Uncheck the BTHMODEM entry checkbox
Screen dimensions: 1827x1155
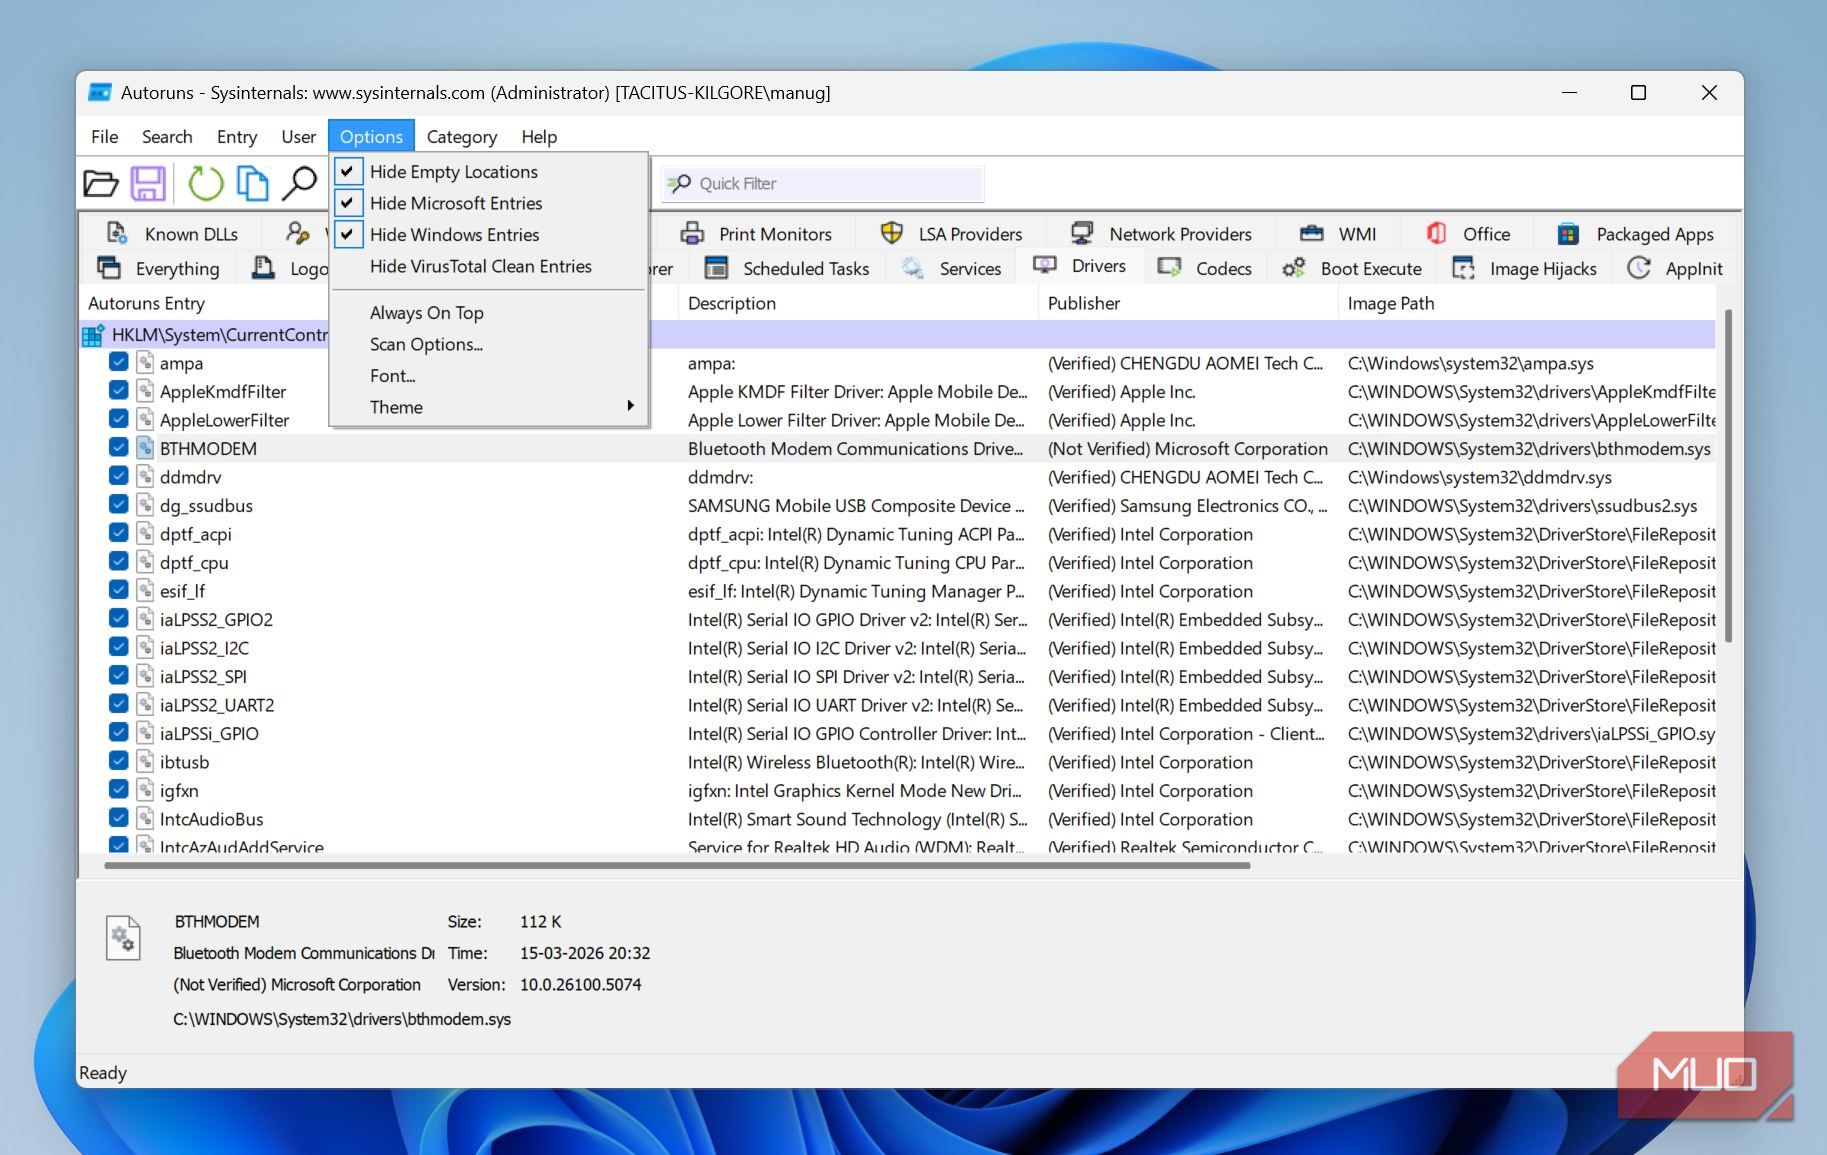point(118,448)
